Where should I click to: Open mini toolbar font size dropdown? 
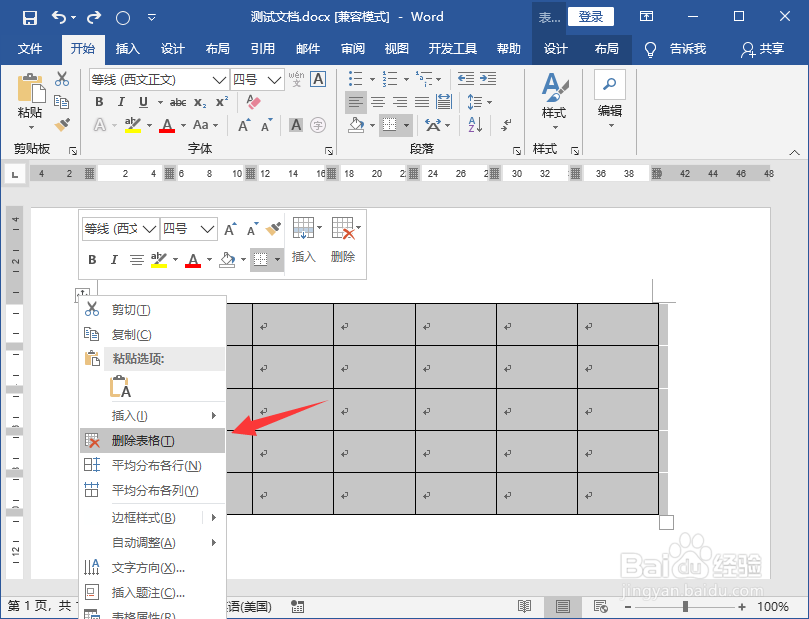click(x=207, y=229)
